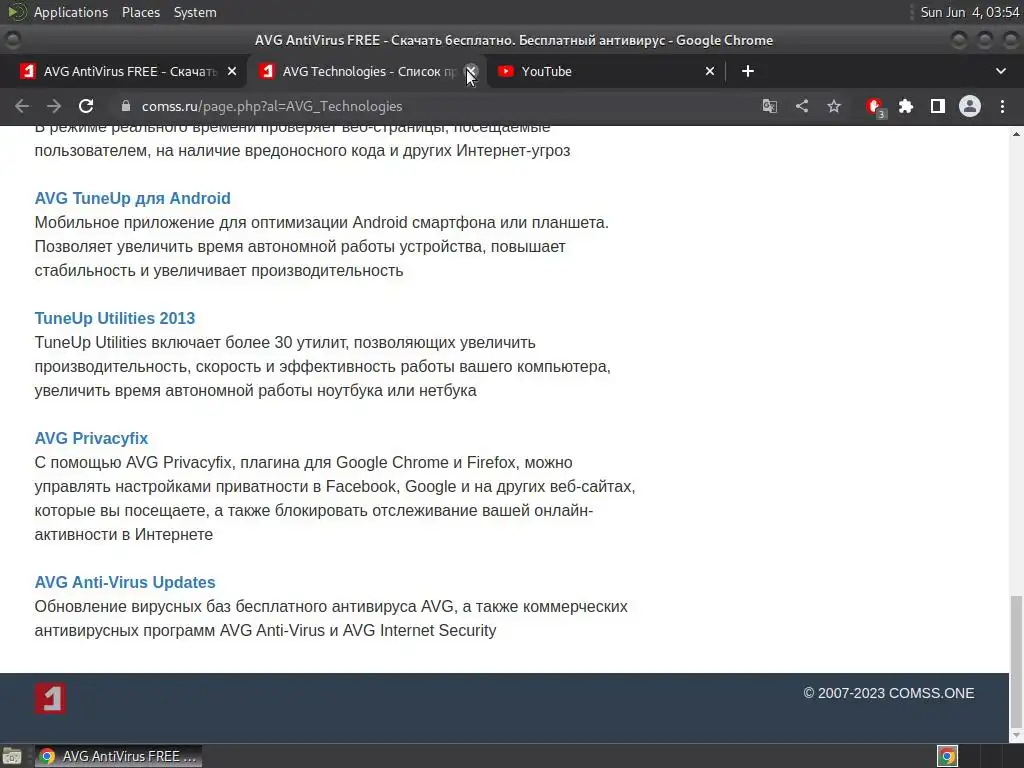
Task: View site information lock icon
Action: coord(126,106)
